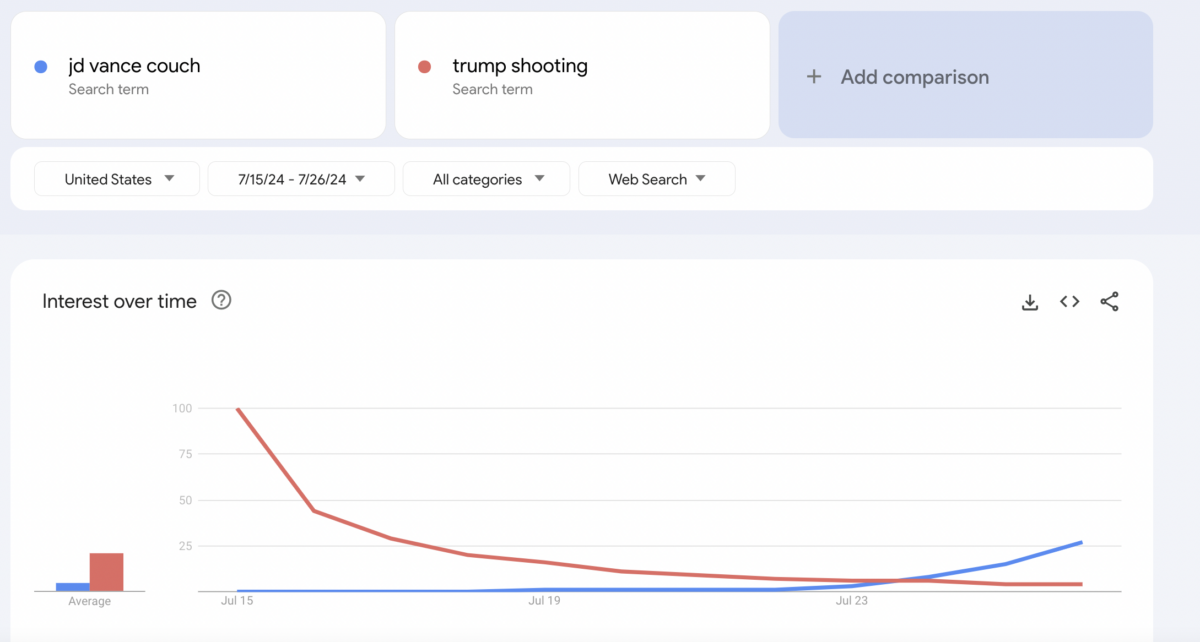Edit the jd vance couch search term

point(134,66)
